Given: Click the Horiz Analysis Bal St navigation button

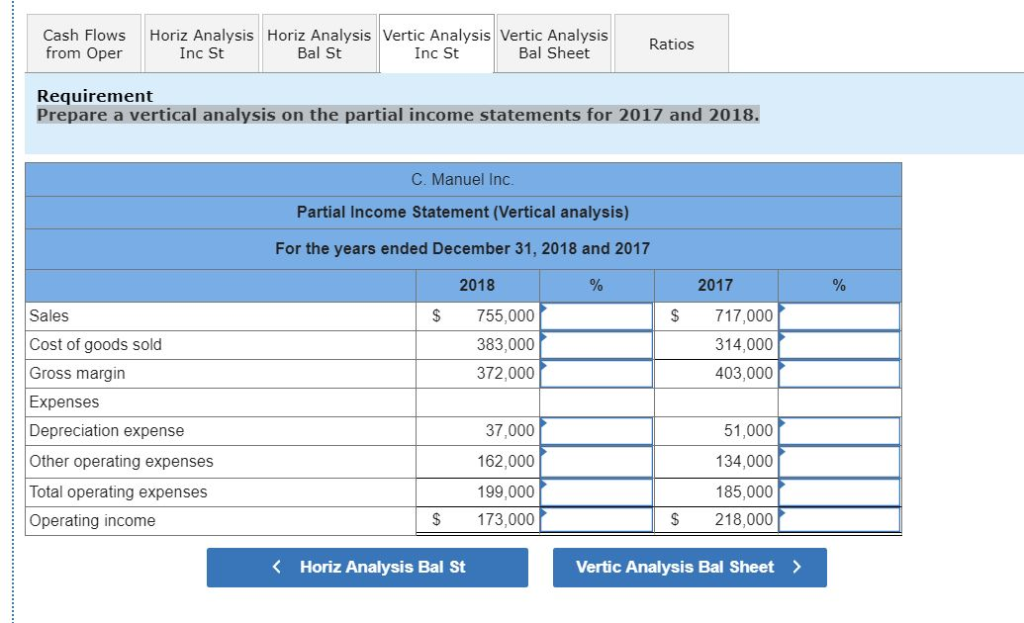Looking at the screenshot, I should (x=367, y=567).
